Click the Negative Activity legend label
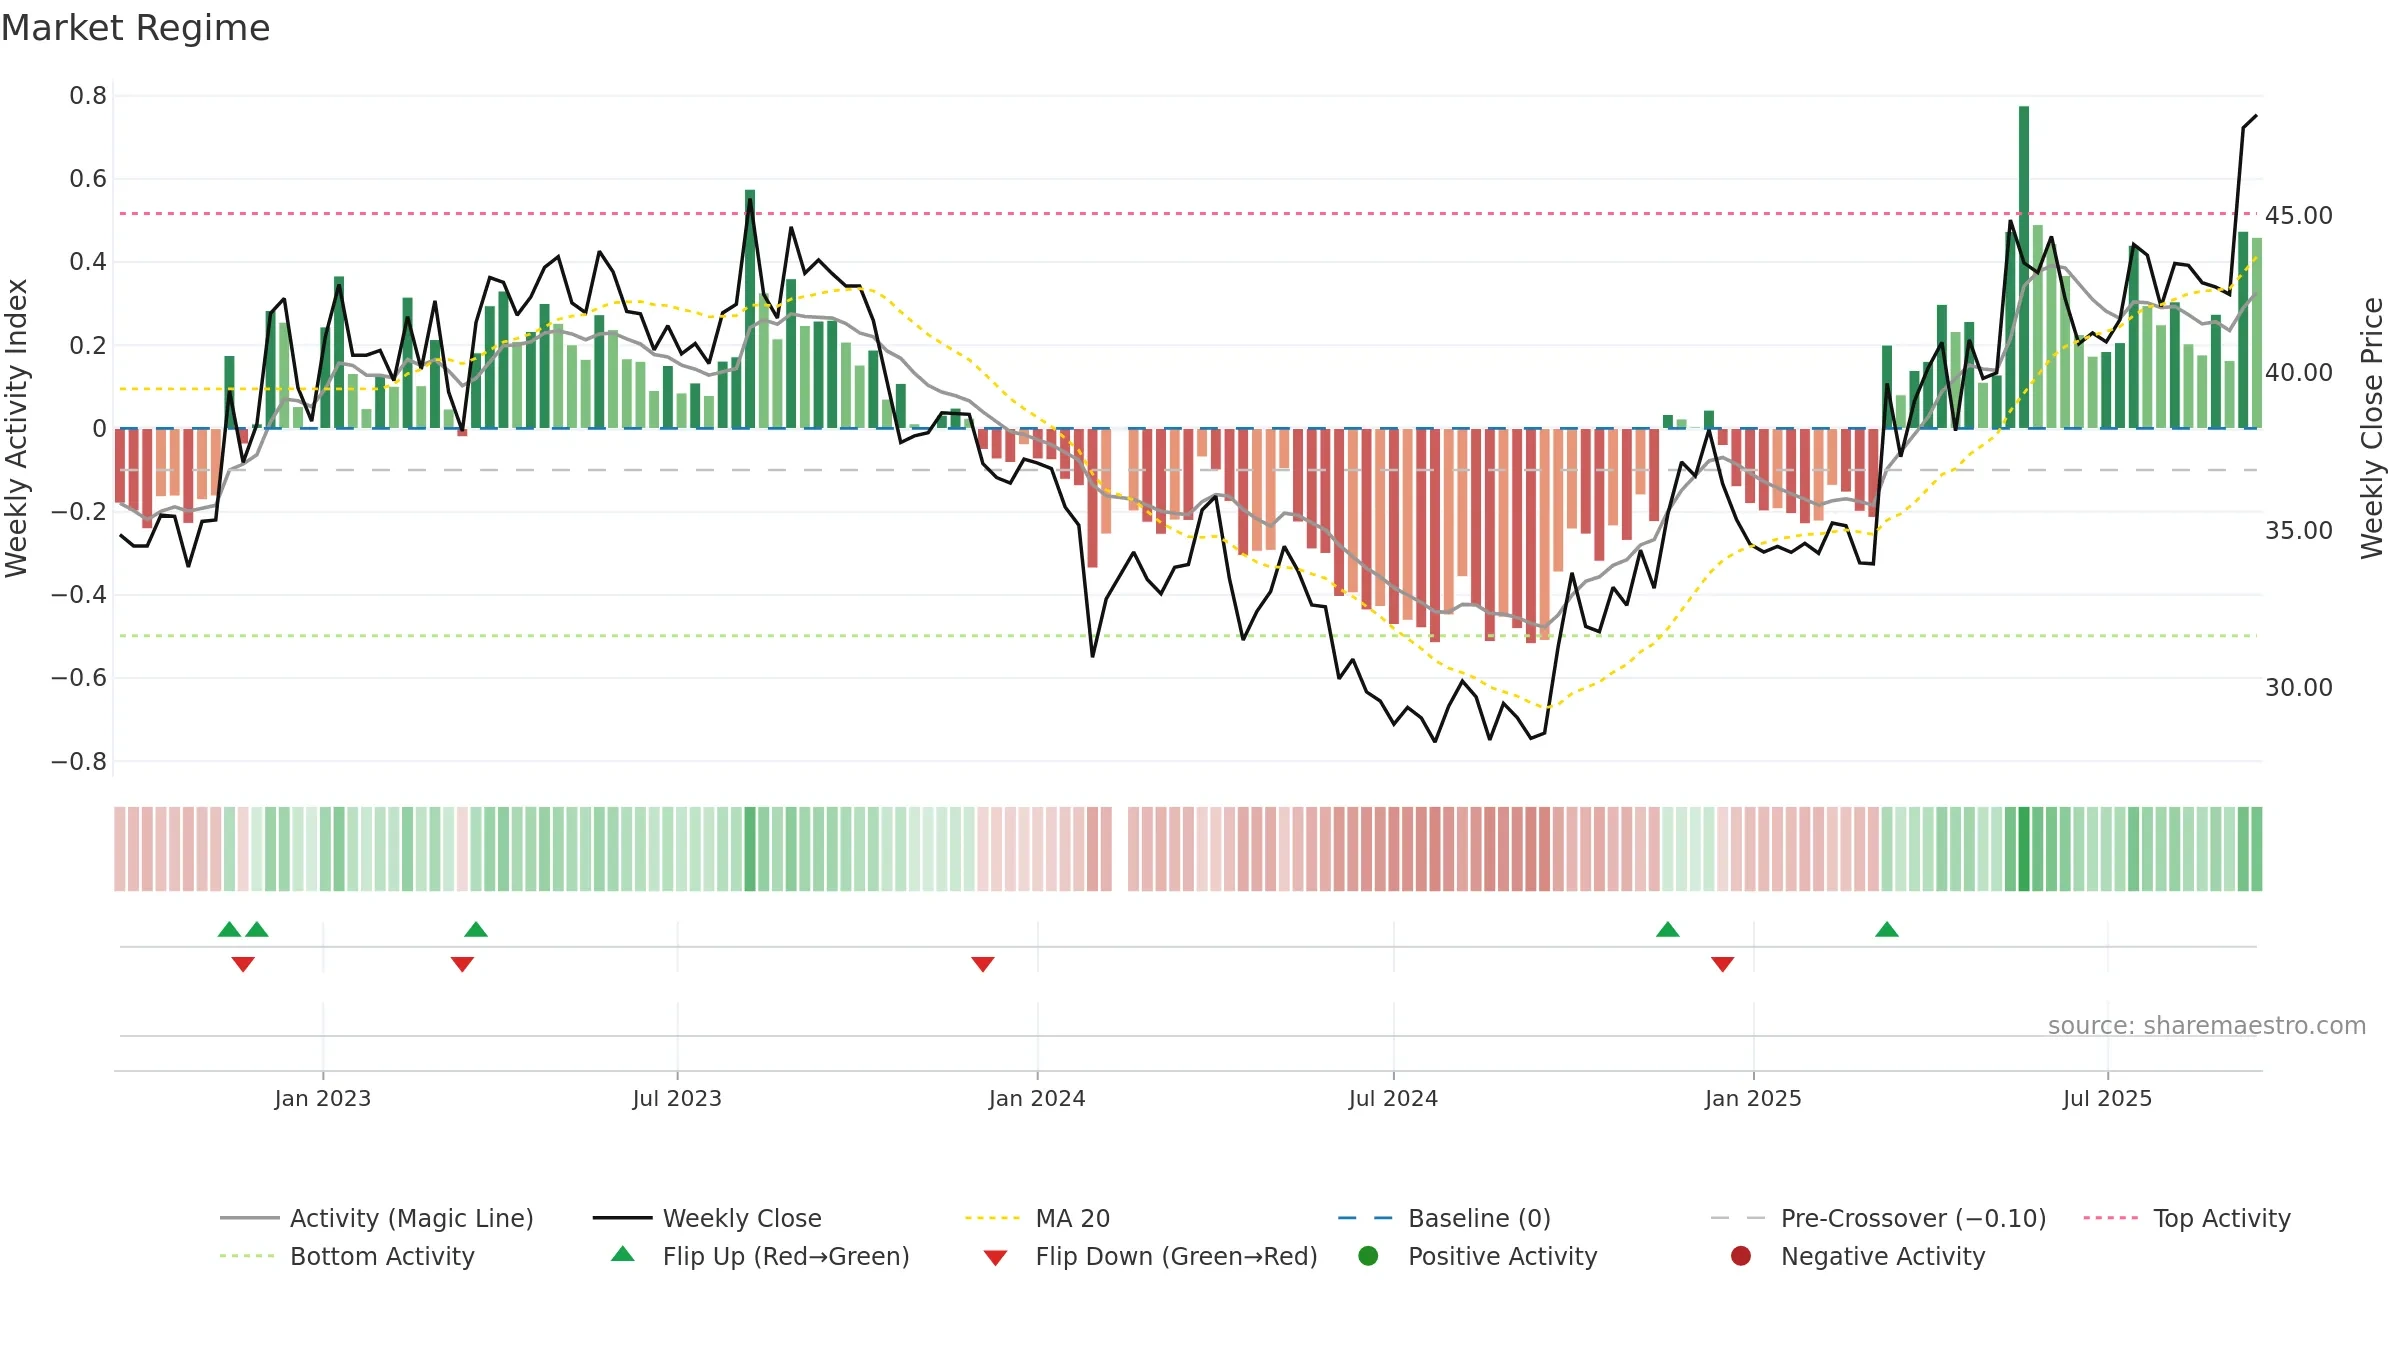Screen dimensions: 2400x1350 click(x=1882, y=1256)
